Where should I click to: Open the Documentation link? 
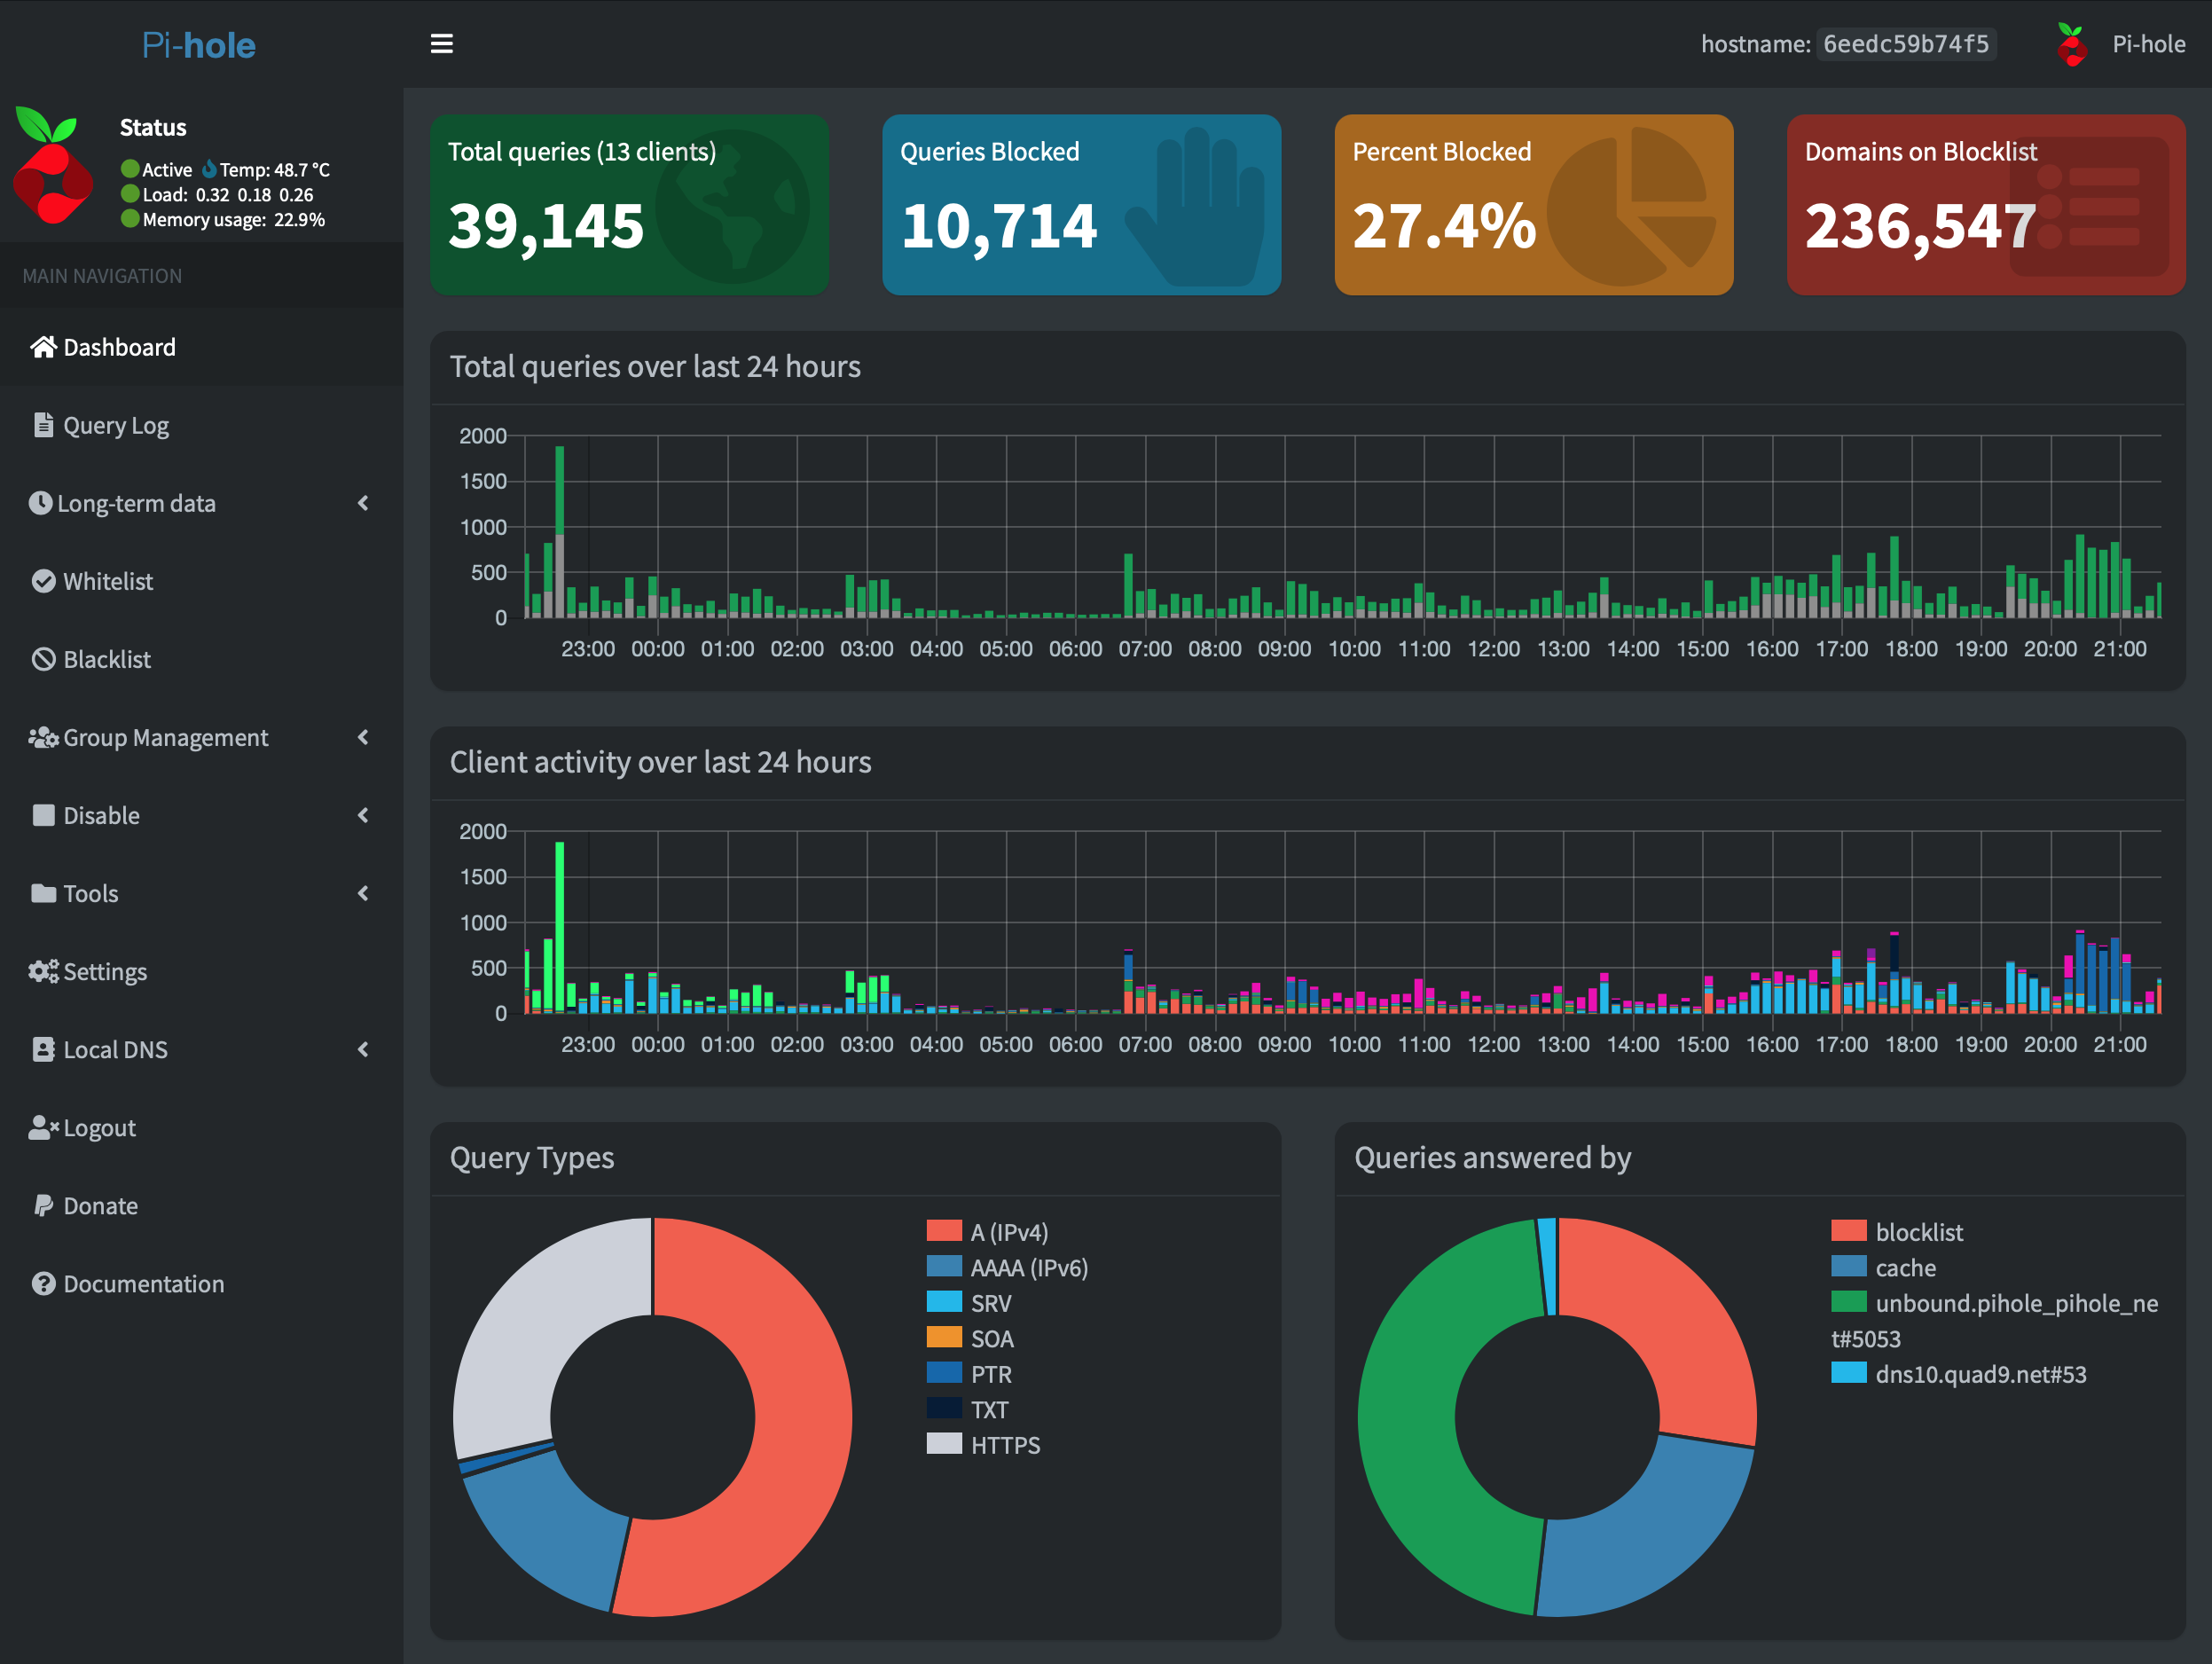coord(201,1283)
